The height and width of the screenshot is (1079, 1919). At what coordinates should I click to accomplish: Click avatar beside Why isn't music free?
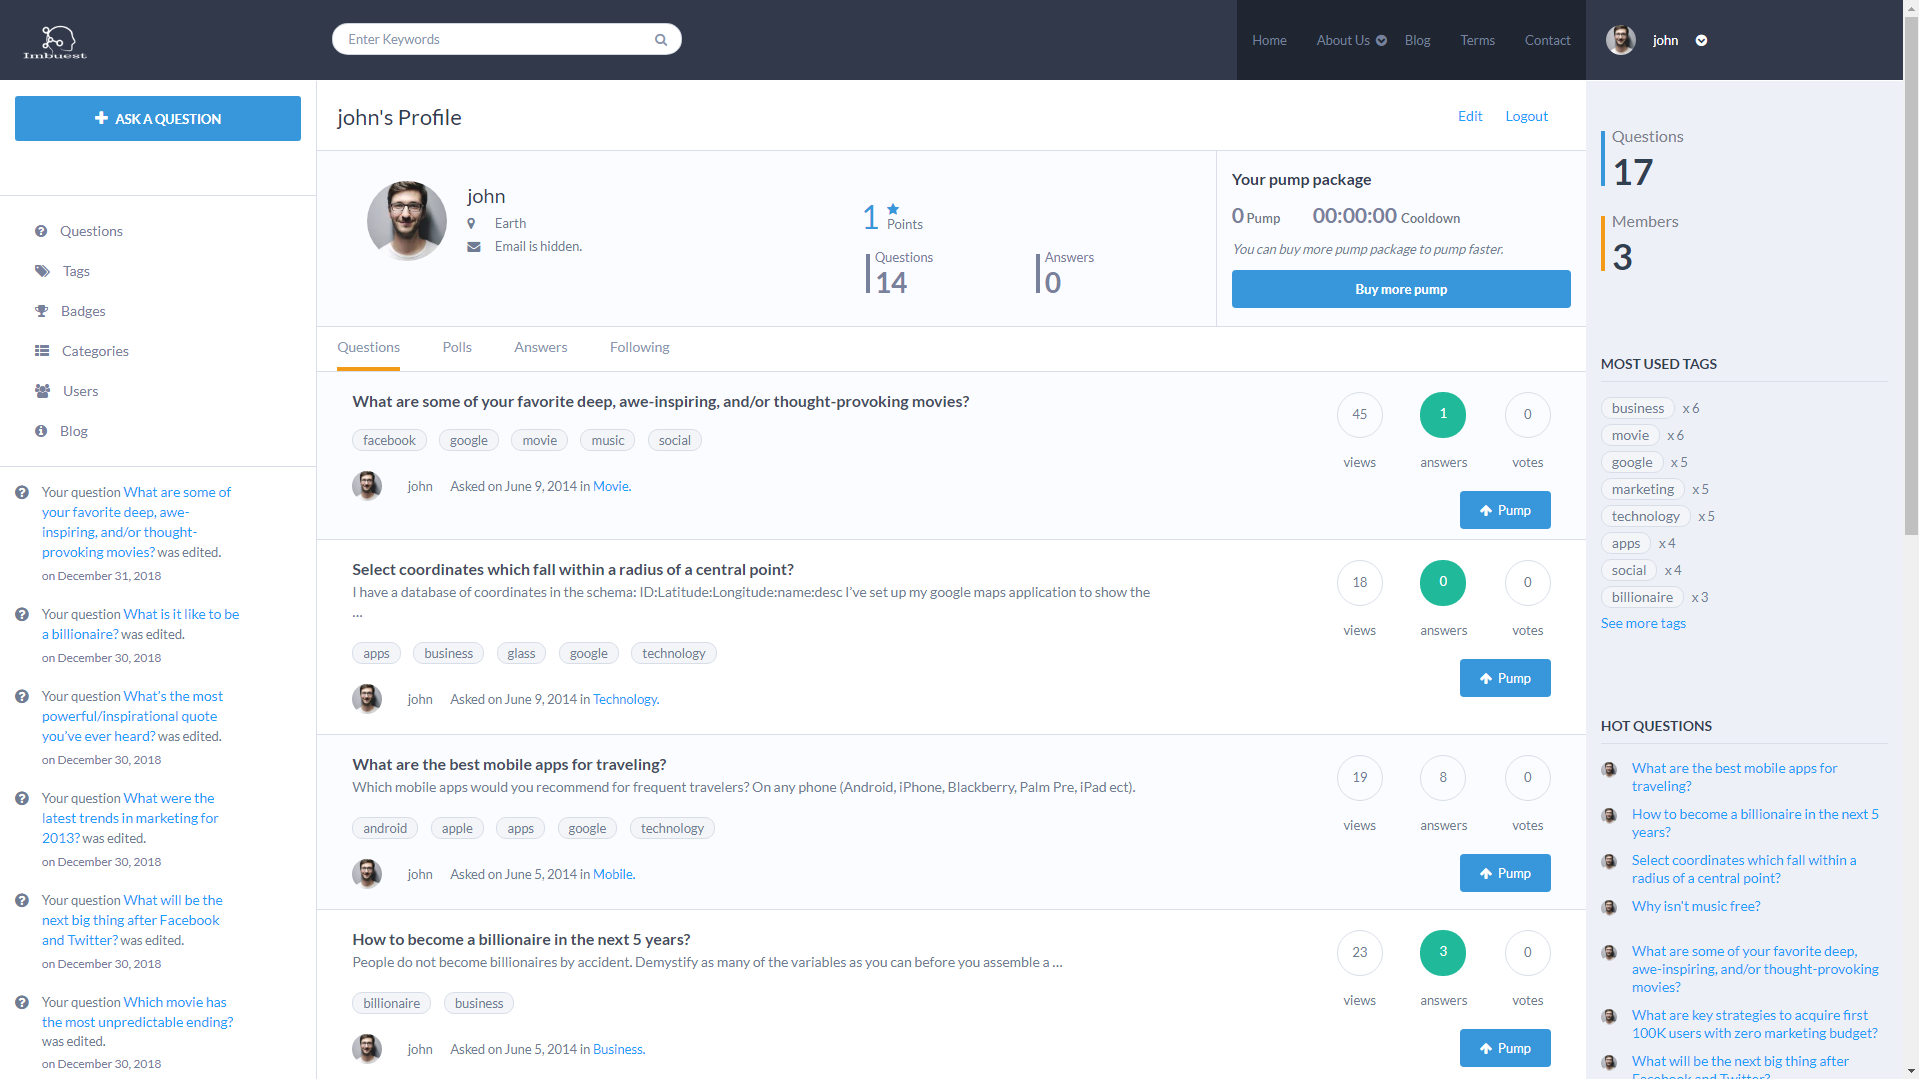tap(1609, 907)
